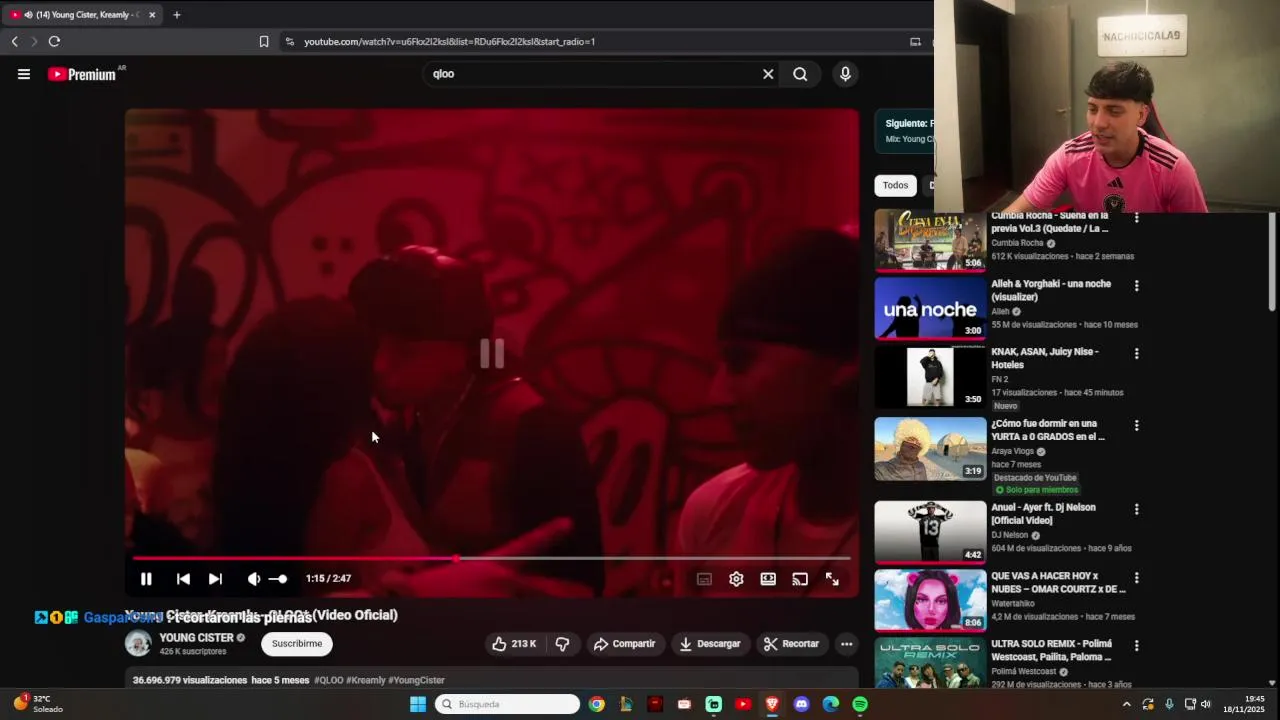Open the YURTA a 0 GRADOS video title
The height and width of the screenshot is (720, 1280).
coord(1048,430)
